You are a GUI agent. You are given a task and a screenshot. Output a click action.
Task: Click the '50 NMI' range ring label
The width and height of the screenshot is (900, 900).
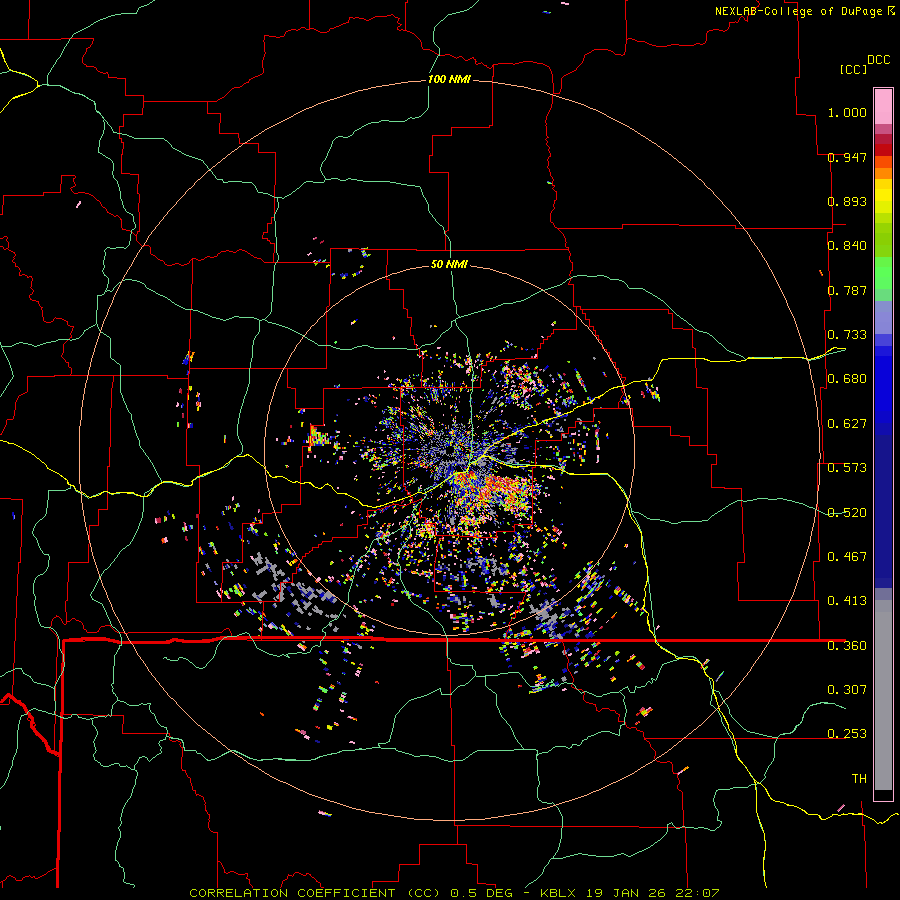point(449,265)
